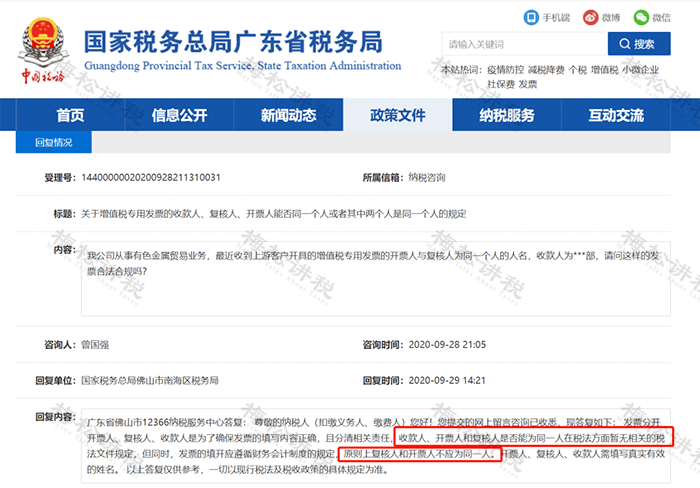
Task: Click the 发票 hot word link
Action: [x=528, y=84]
